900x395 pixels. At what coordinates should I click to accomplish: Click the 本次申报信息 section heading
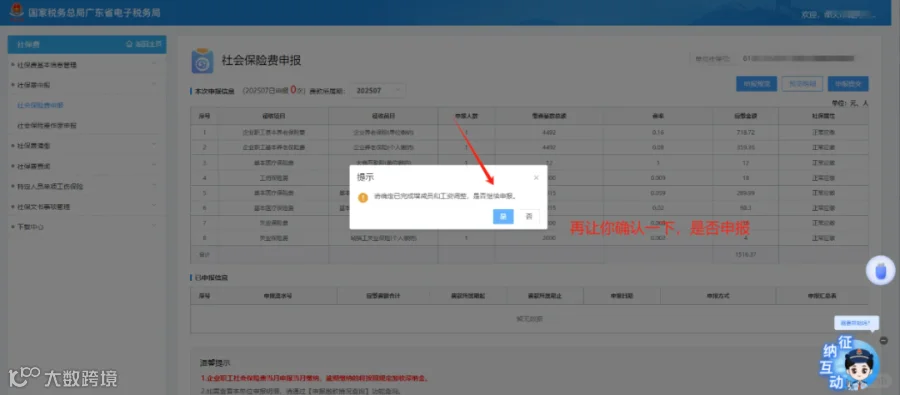point(214,91)
